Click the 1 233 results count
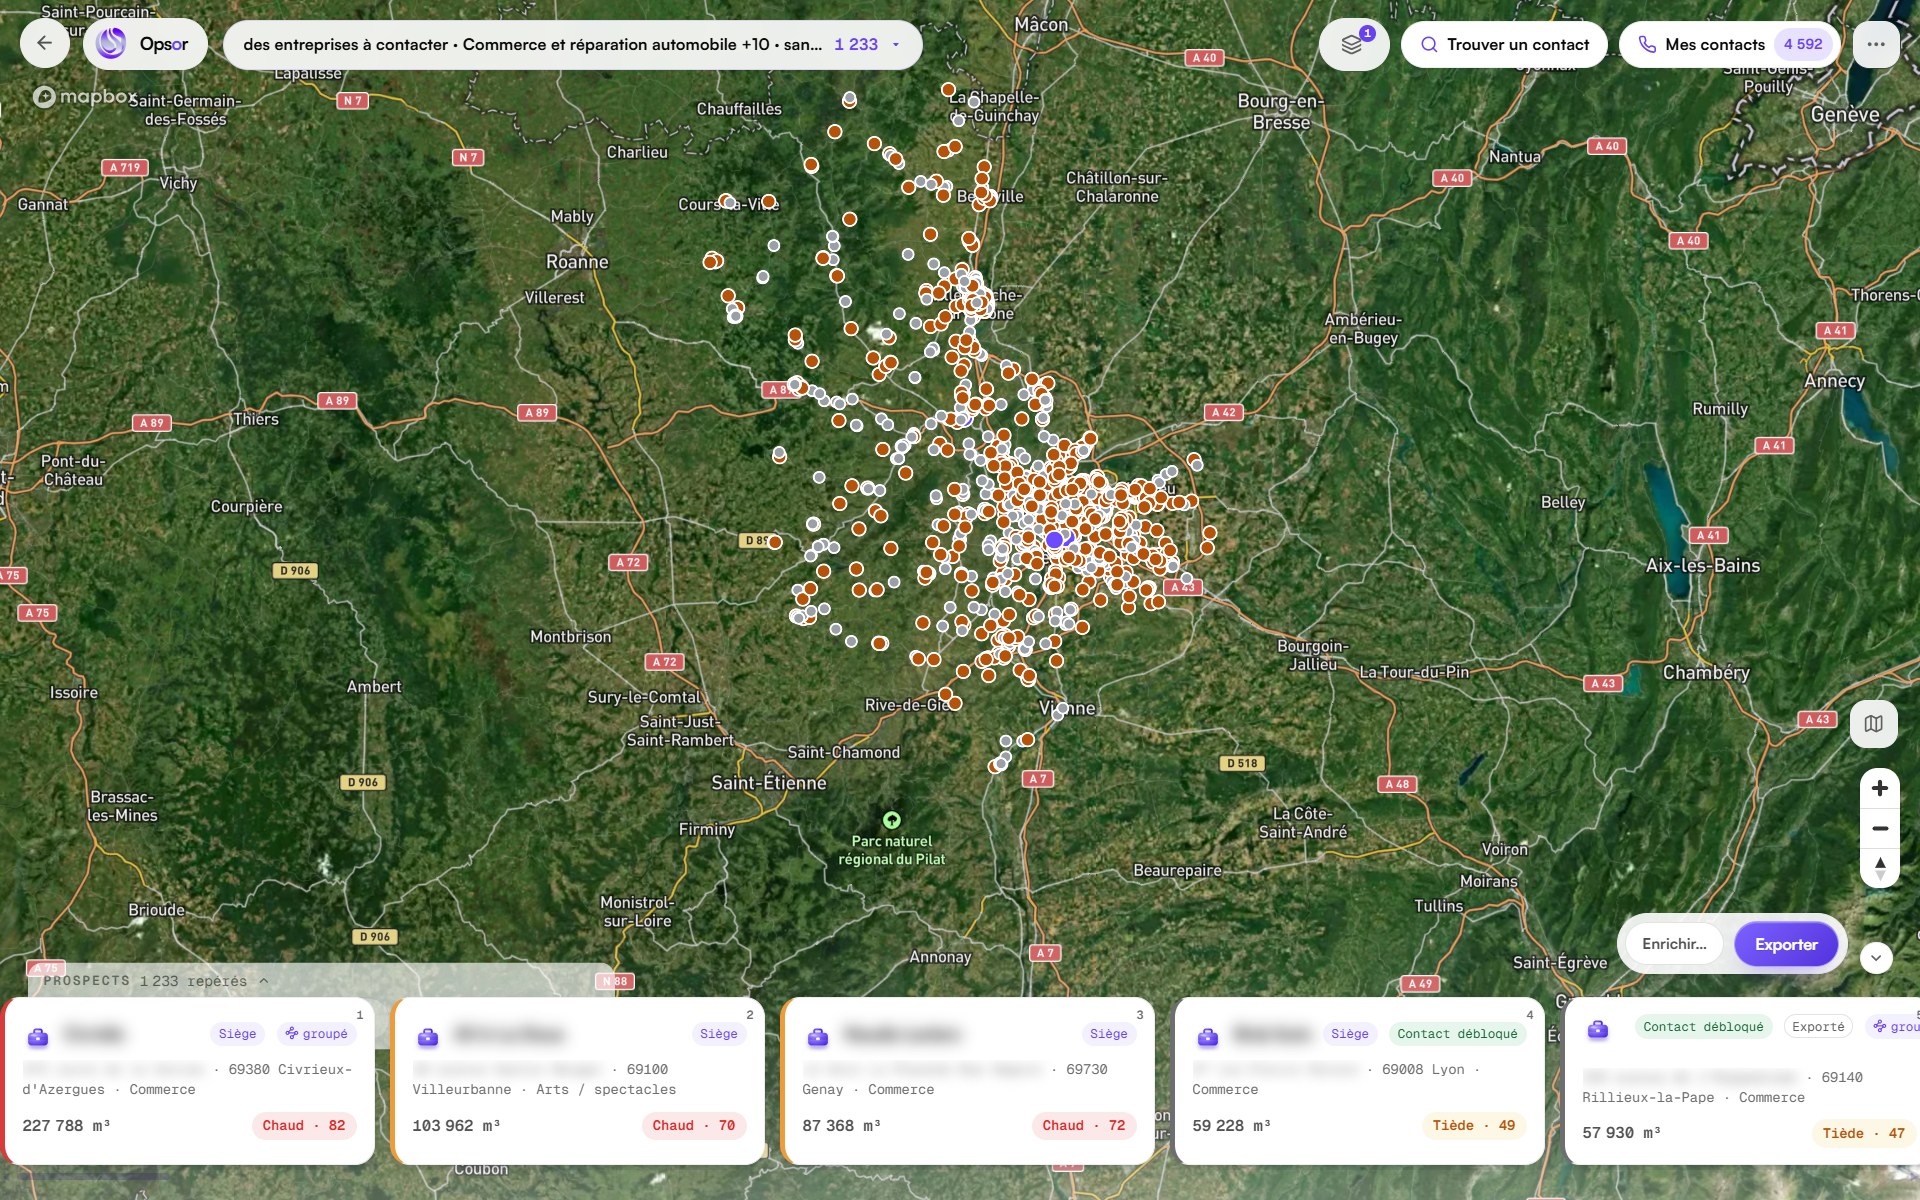Screen dimensions: 1920x1200 (856, 44)
